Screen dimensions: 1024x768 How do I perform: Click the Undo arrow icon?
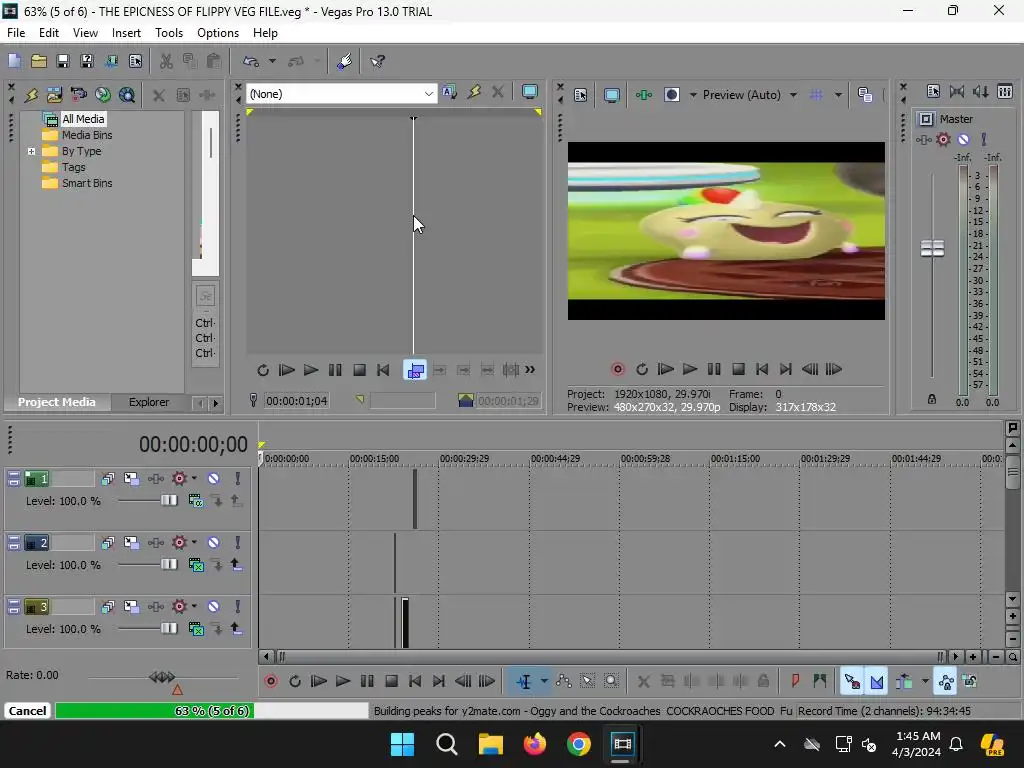pos(251,61)
